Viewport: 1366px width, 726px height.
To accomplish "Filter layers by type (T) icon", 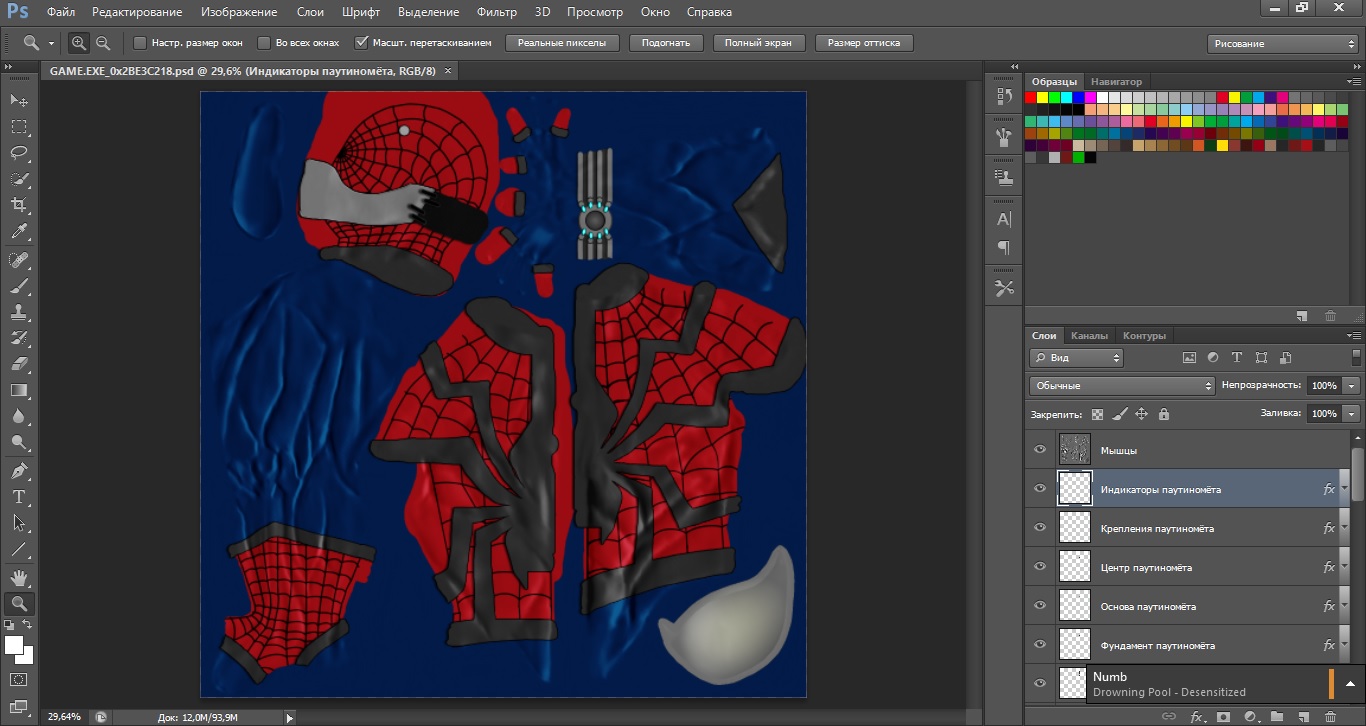I will 1237,357.
